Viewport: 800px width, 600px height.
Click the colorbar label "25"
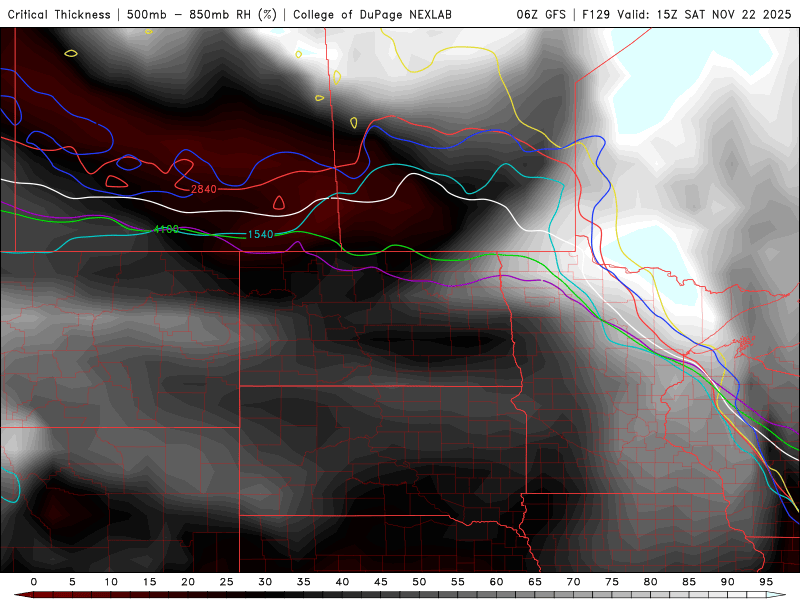point(227,582)
